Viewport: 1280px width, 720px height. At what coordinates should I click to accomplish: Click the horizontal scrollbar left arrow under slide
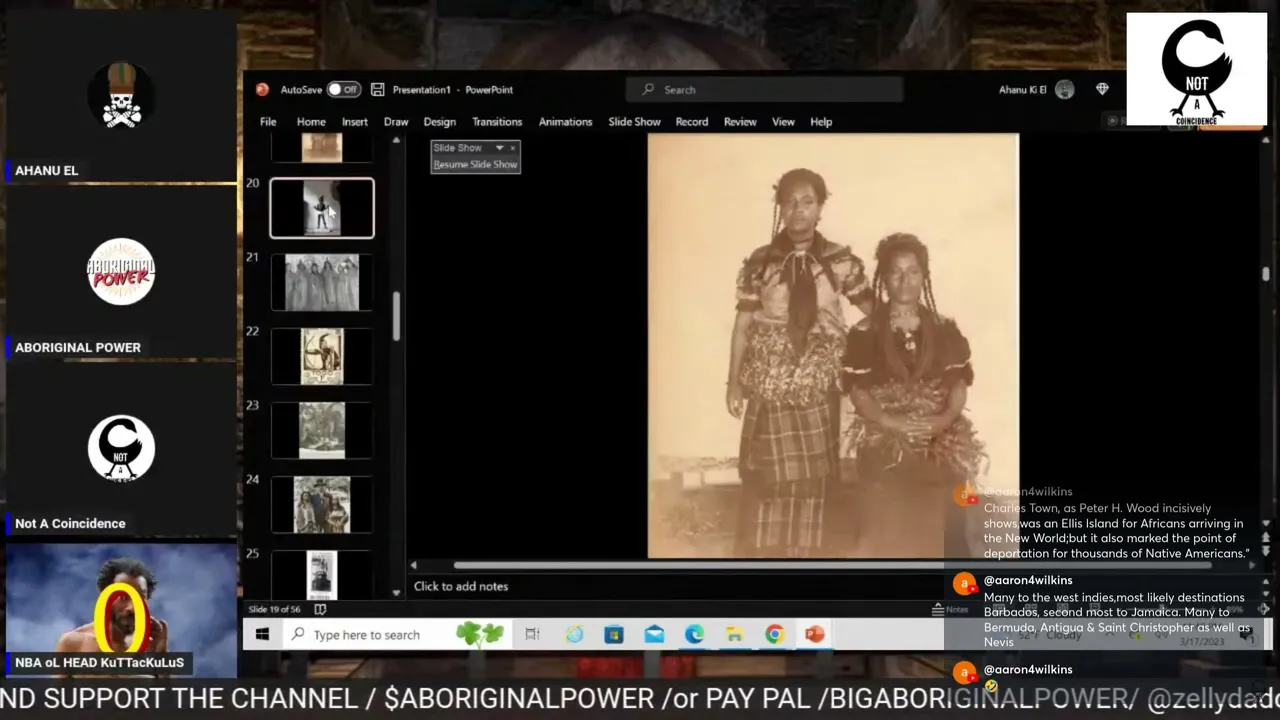point(414,565)
